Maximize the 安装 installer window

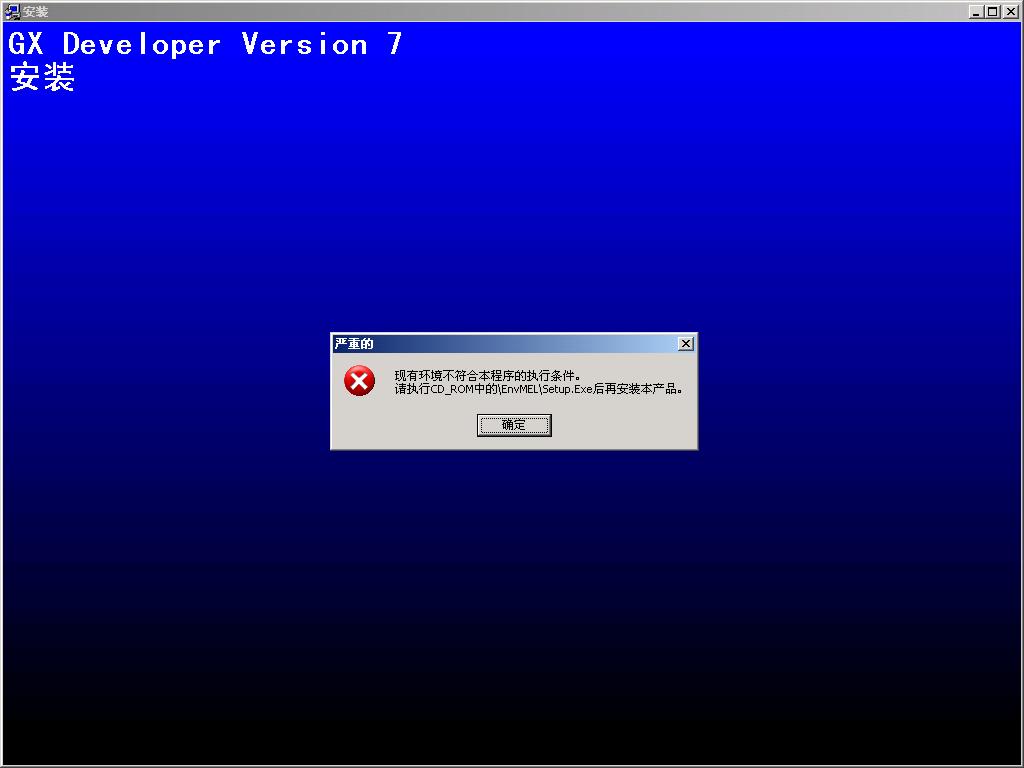[992, 11]
